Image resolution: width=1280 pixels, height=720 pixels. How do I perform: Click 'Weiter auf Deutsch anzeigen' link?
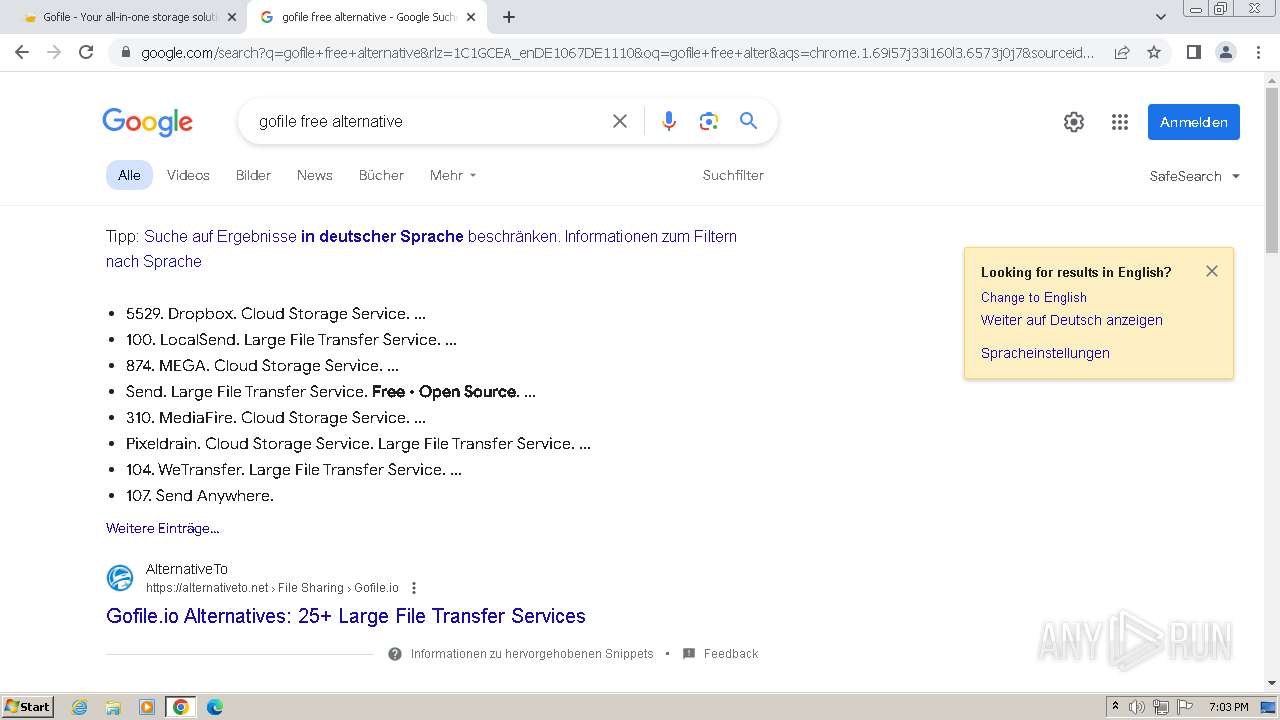point(1072,320)
